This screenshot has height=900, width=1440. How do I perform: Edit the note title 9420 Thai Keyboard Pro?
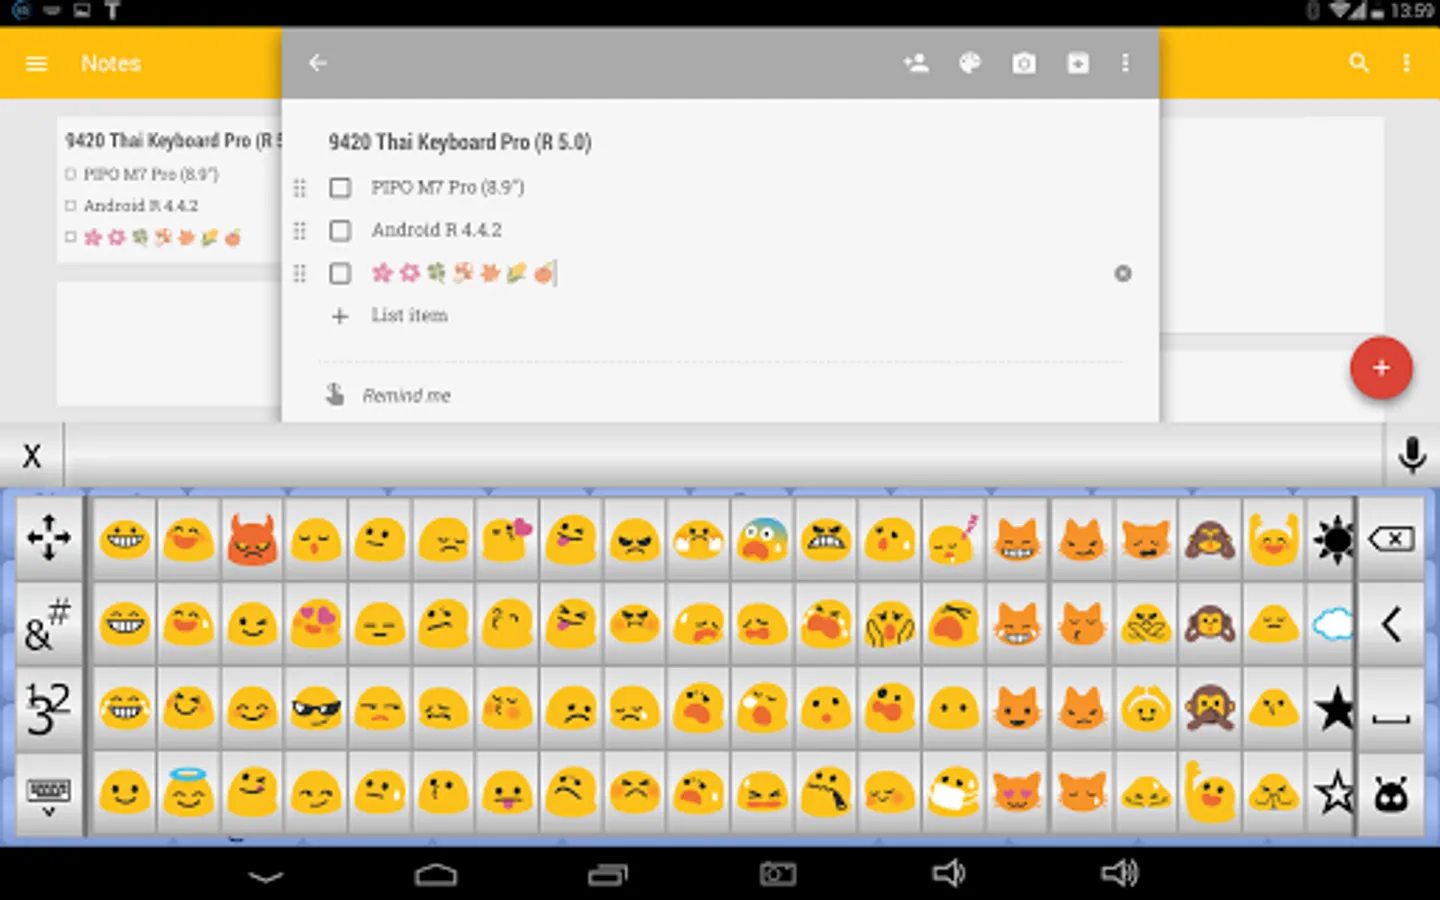tap(460, 142)
